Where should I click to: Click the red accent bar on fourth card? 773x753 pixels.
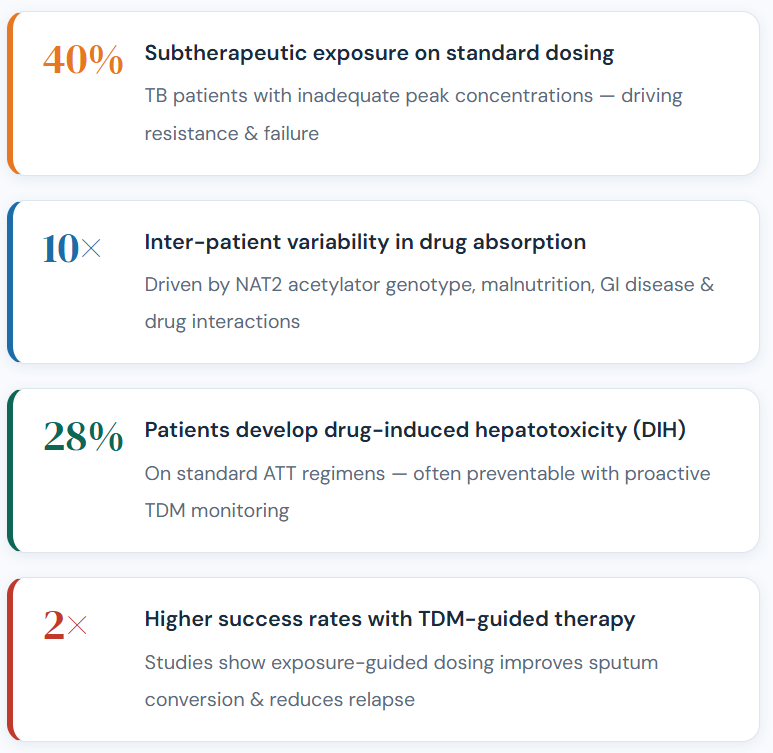11,659
